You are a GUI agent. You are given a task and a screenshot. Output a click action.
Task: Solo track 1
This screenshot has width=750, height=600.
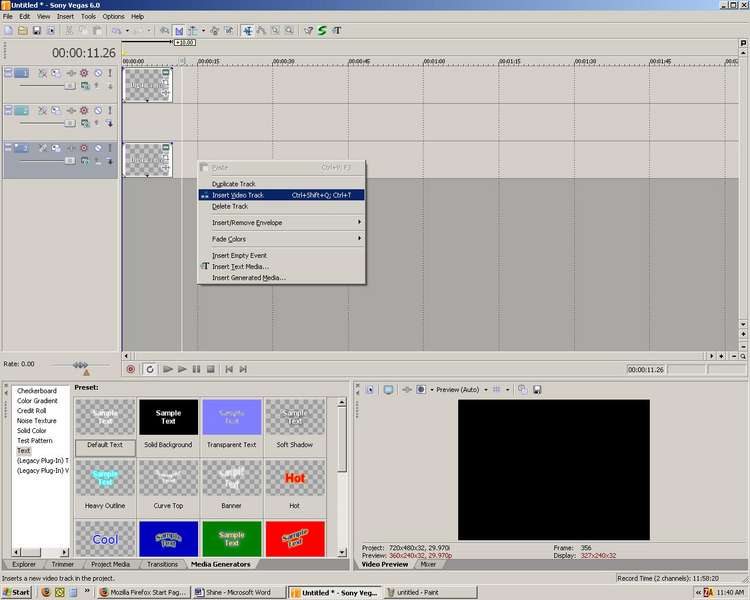point(110,73)
